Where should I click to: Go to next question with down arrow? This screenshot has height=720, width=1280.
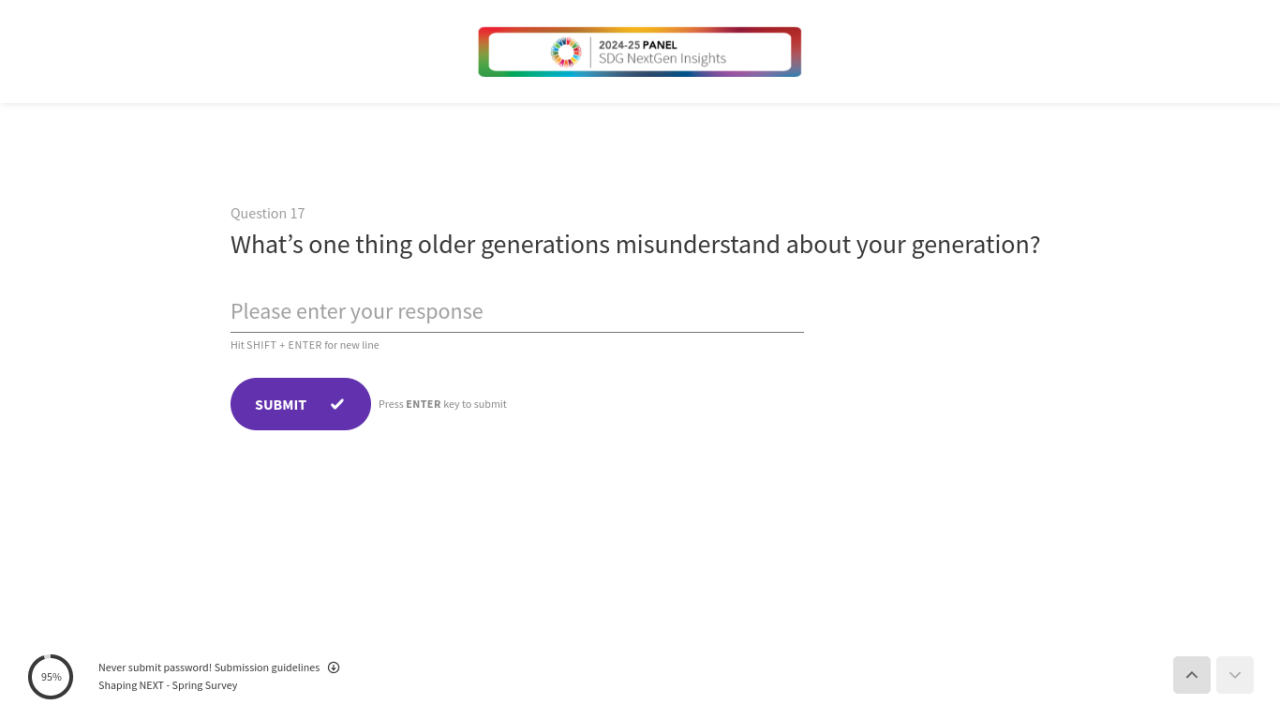click(x=1234, y=675)
